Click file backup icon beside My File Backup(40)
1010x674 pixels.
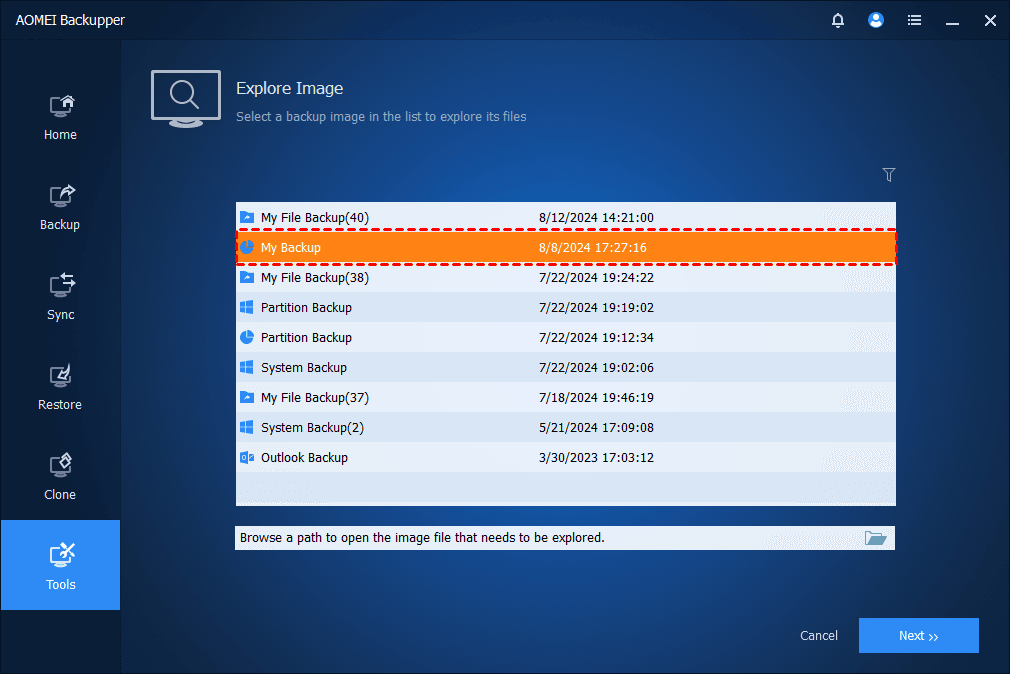click(x=247, y=217)
